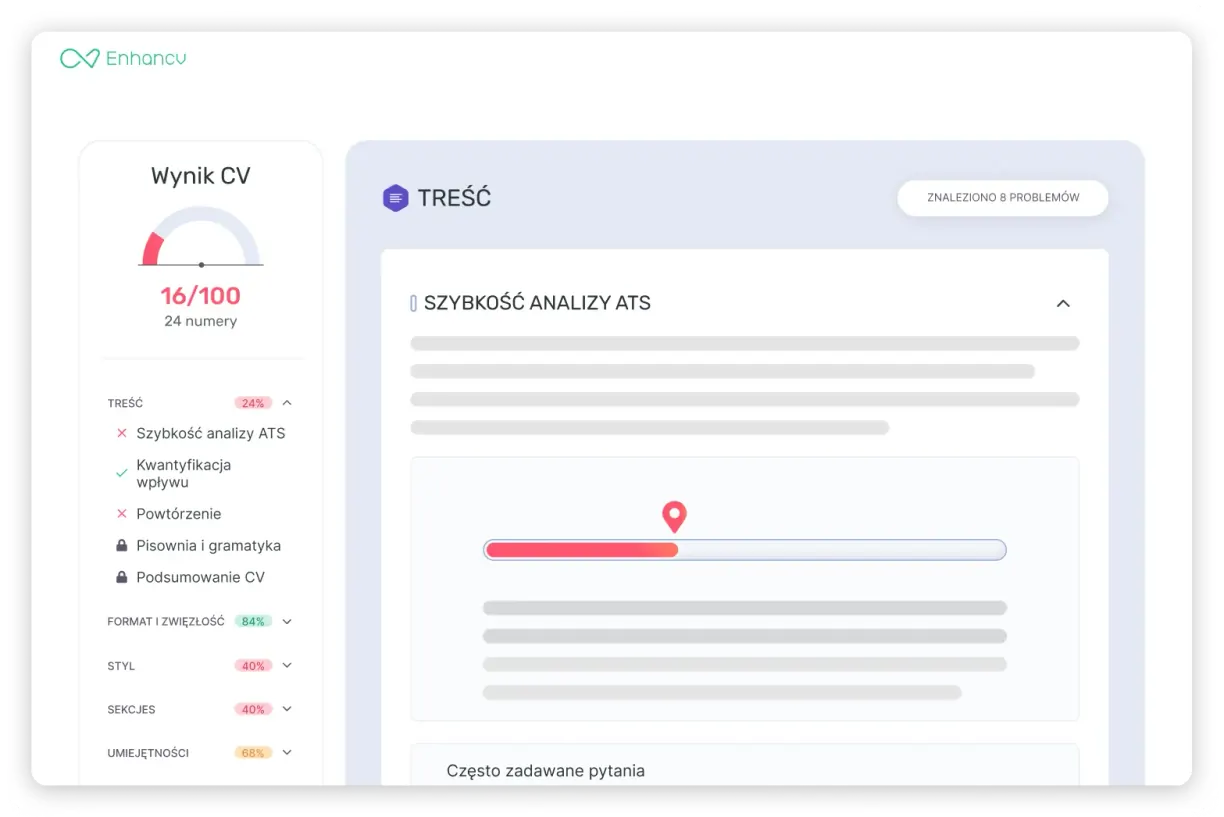The height and width of the screenshot is (817, 1224).
Task: Click the 68% UMIEJĘTNOŚCI badge
Action: tap(253, 752)
